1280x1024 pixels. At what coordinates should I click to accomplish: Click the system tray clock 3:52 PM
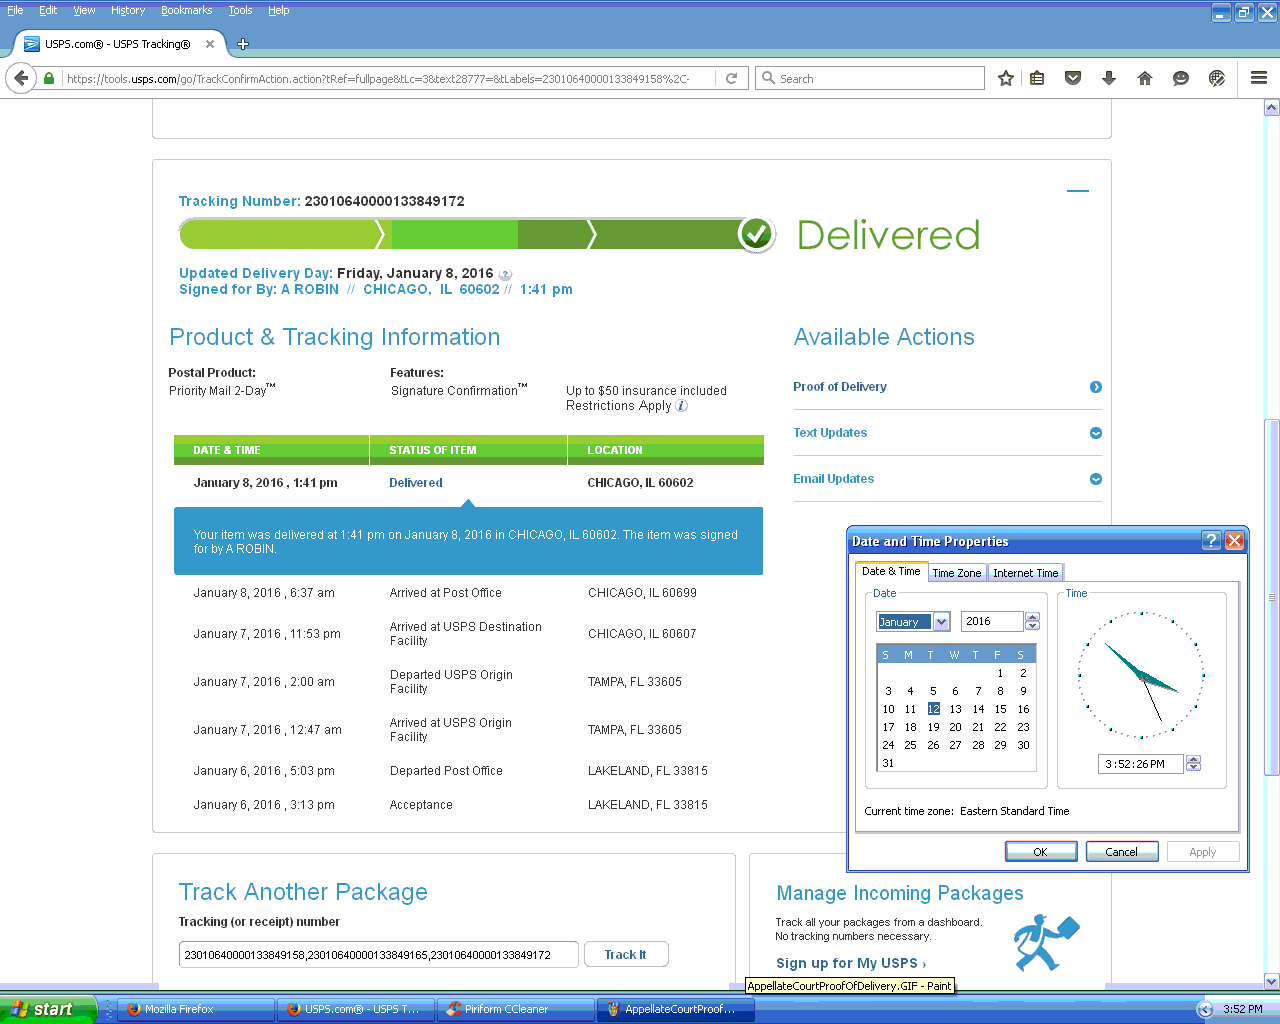coord(1243,1009)
